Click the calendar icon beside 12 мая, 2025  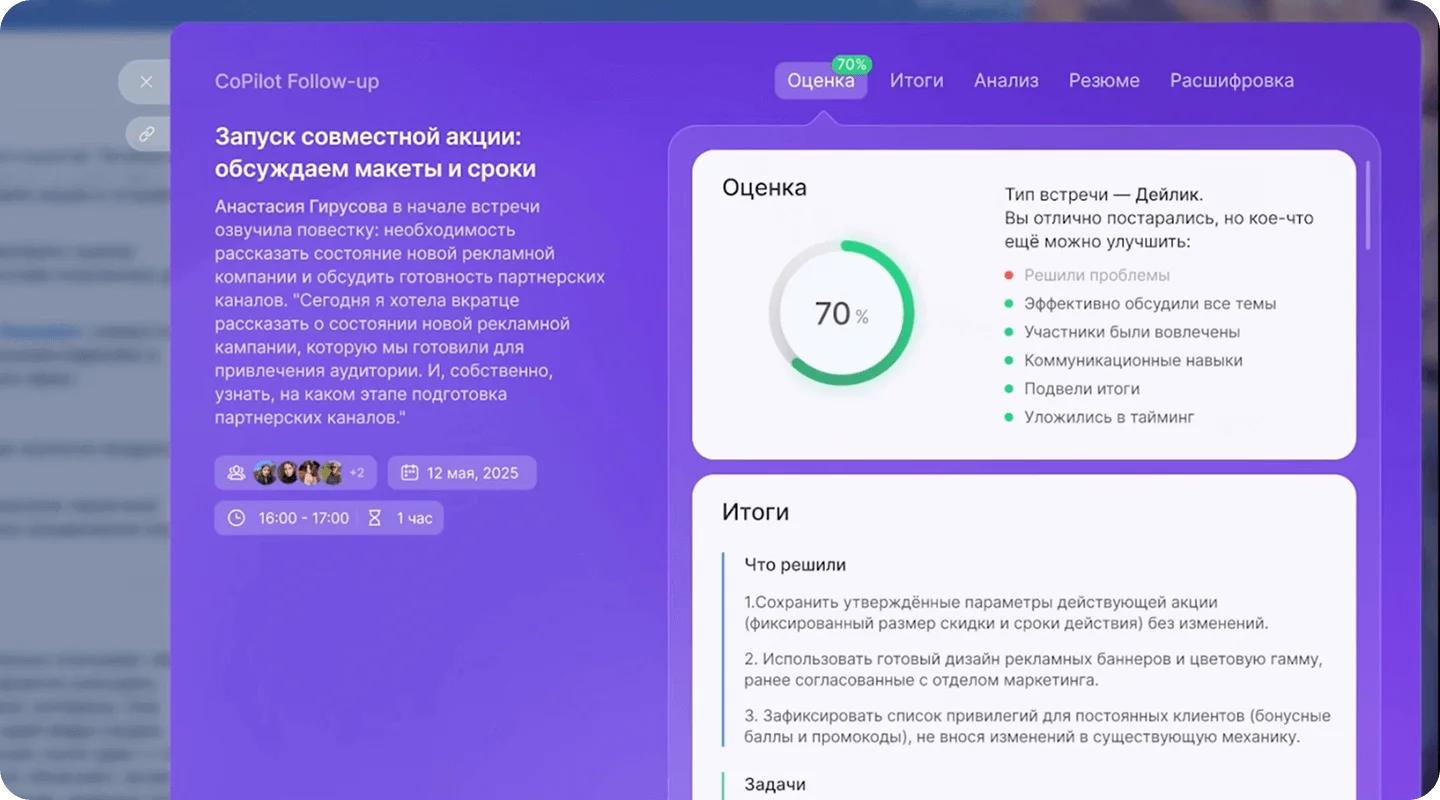(409, 473)
